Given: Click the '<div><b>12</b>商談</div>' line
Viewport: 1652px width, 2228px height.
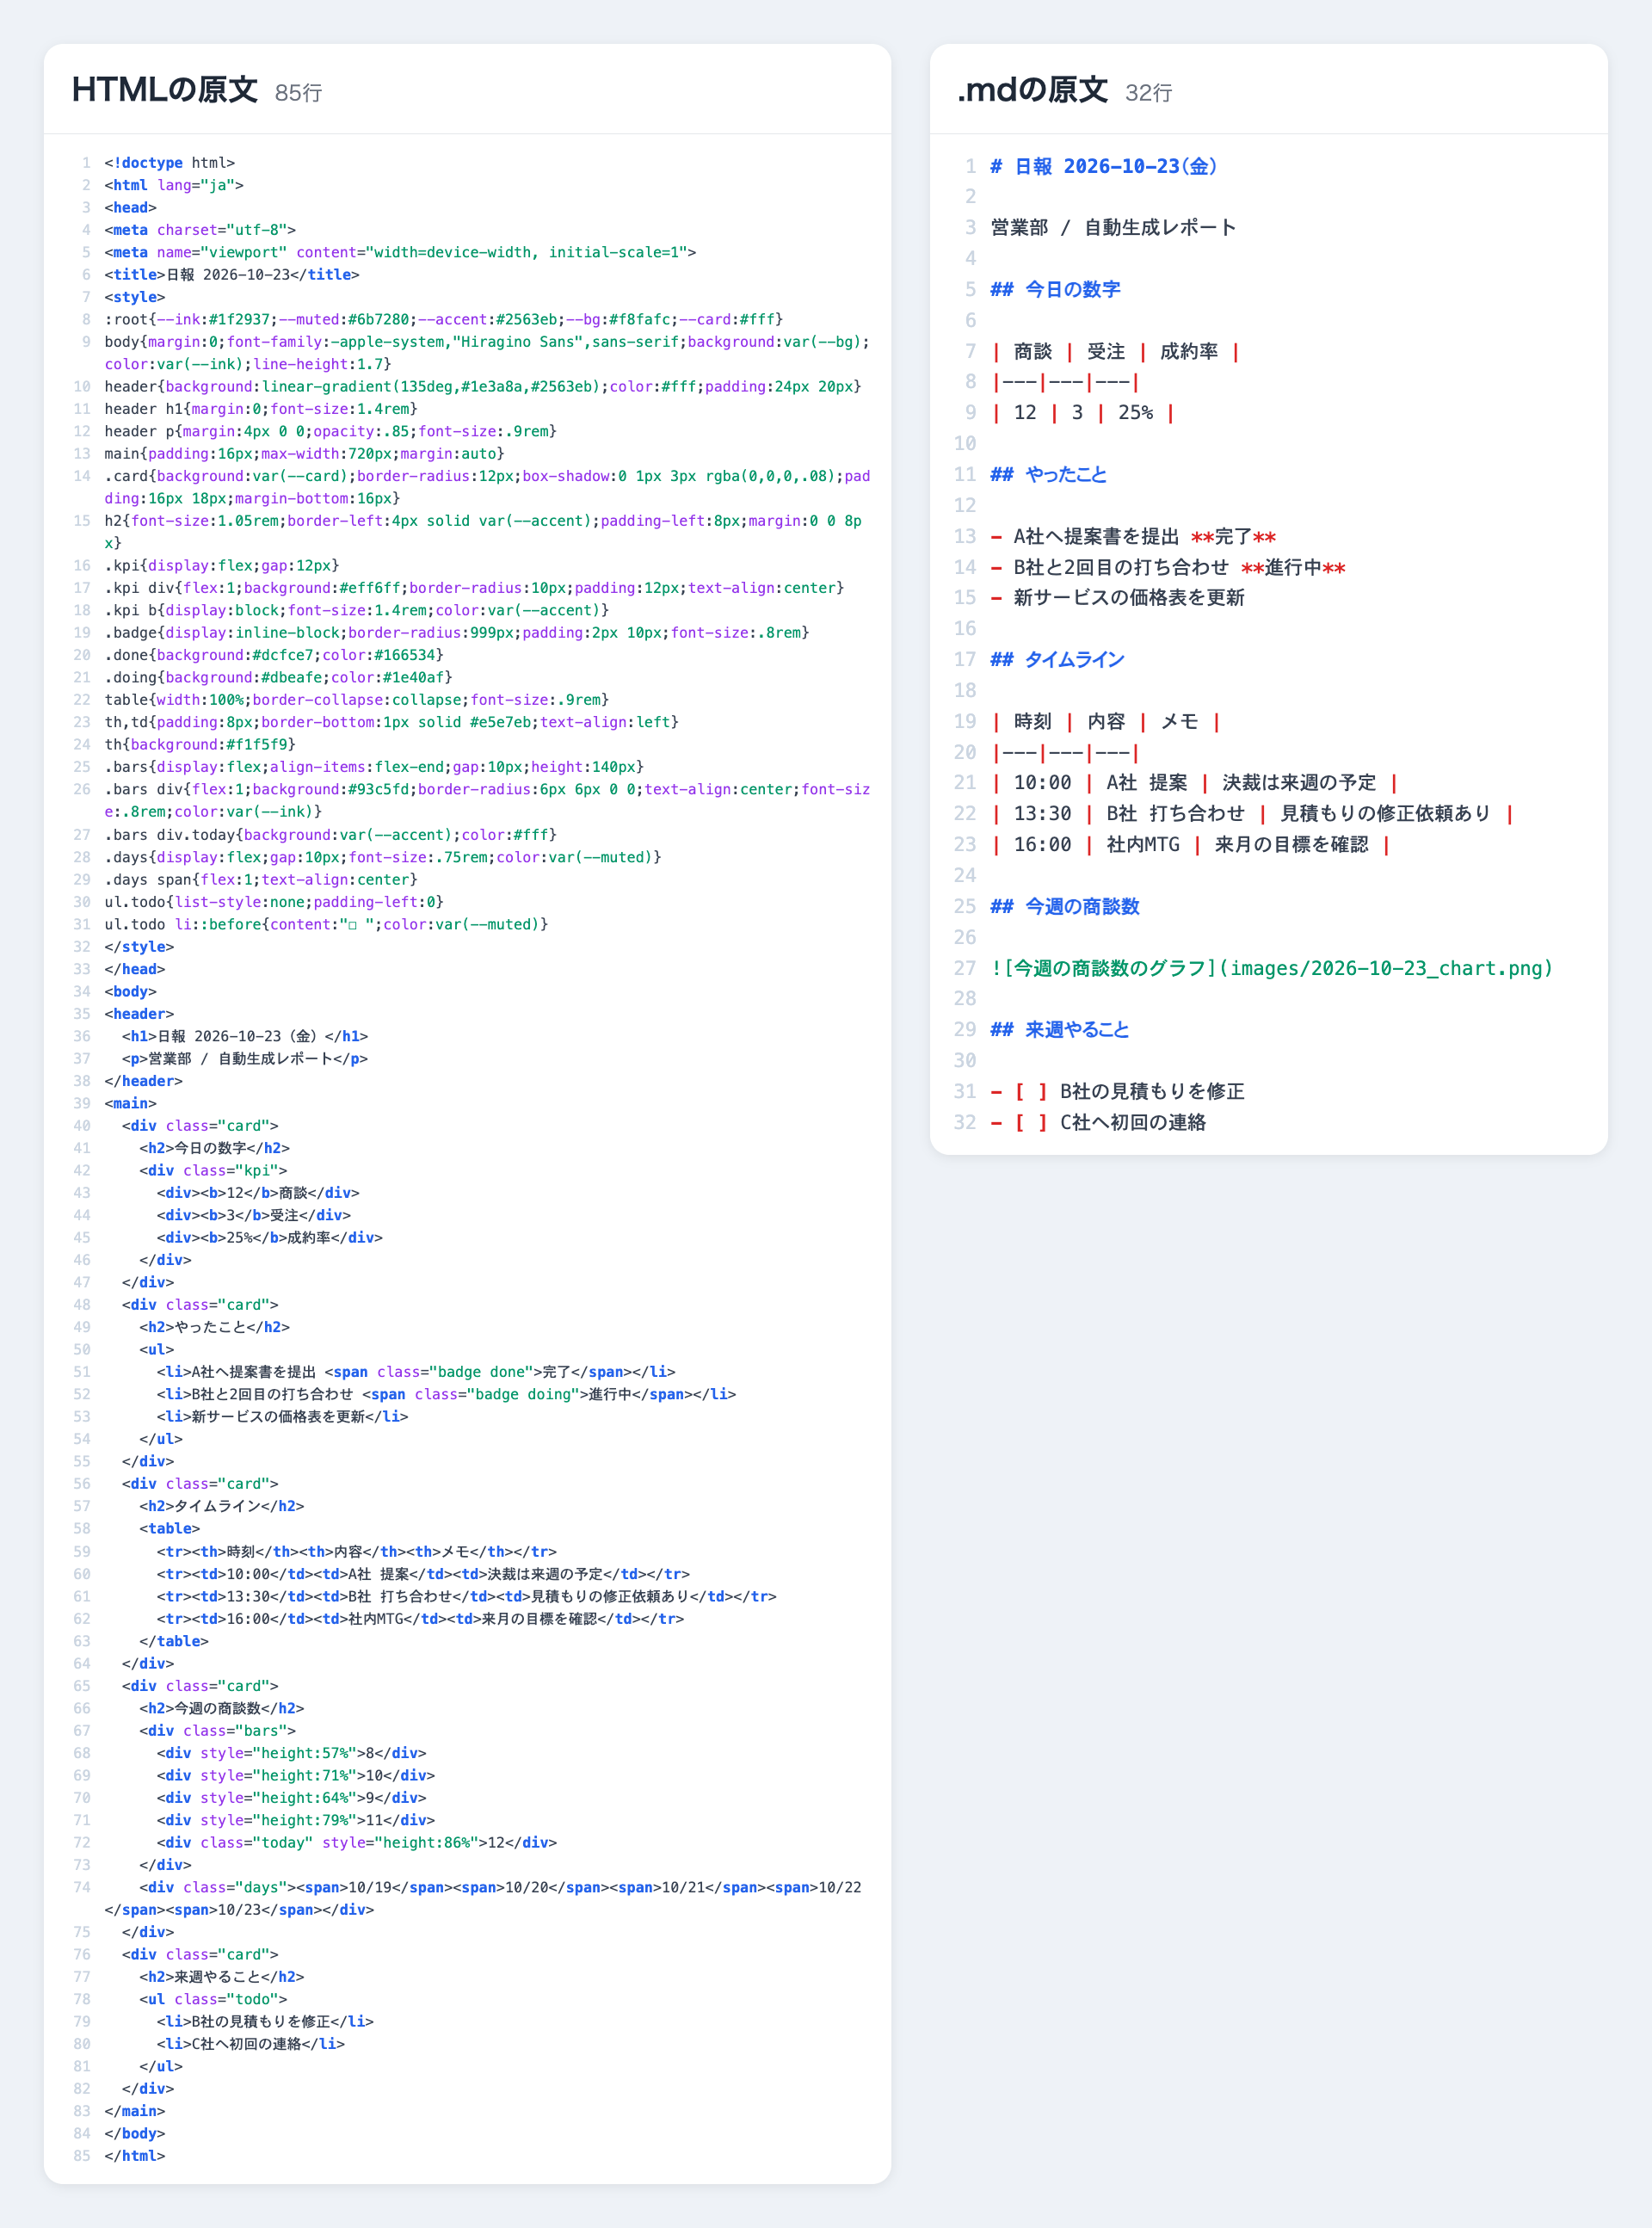Looking at the screenshot, I should [258, 1193].
